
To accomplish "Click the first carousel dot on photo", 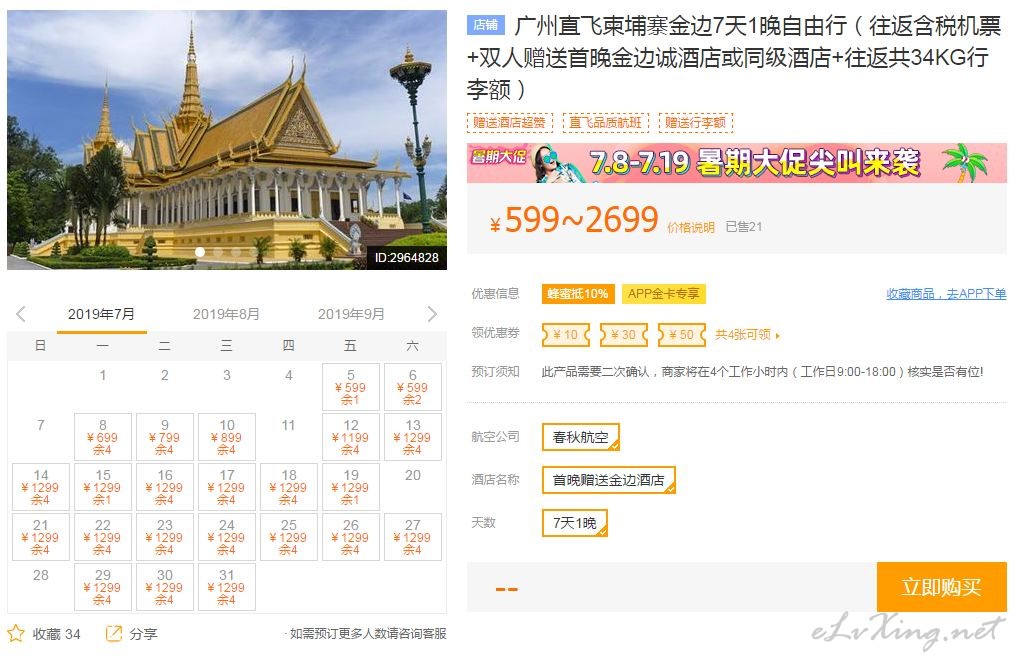I will (x=200, y=252).
